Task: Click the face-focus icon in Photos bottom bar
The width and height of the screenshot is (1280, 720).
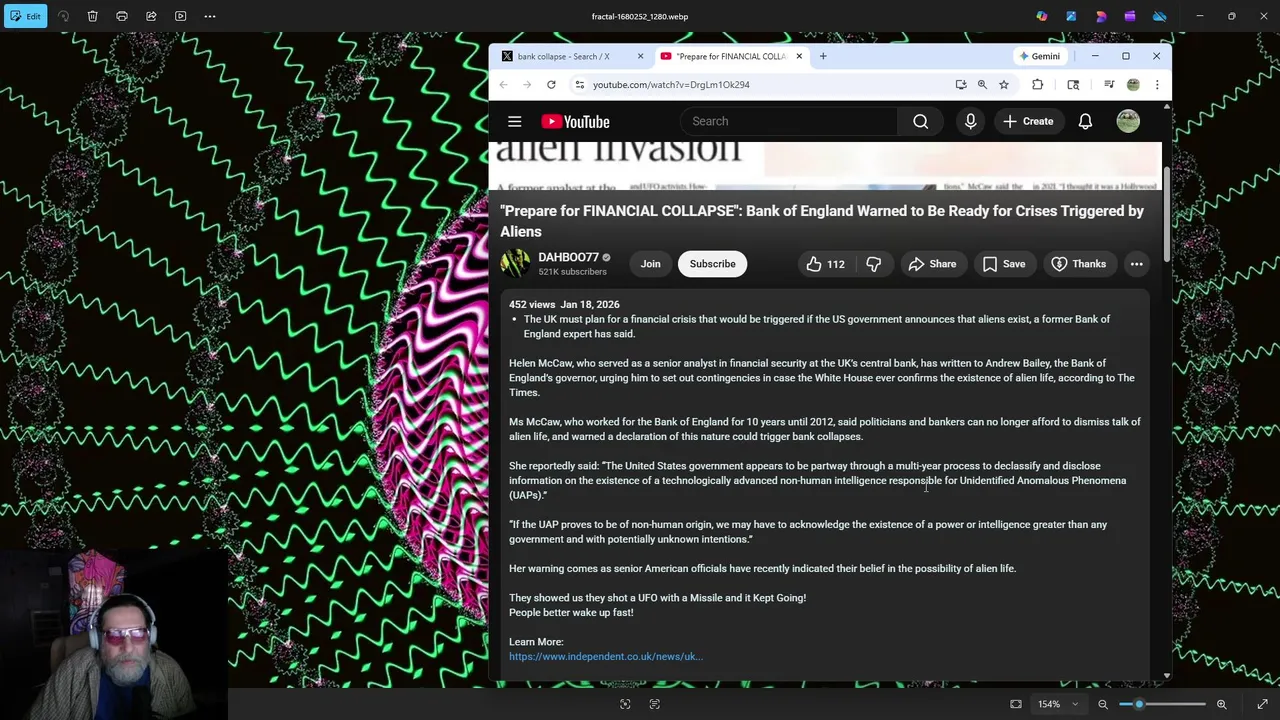Action: pos(625,704)
